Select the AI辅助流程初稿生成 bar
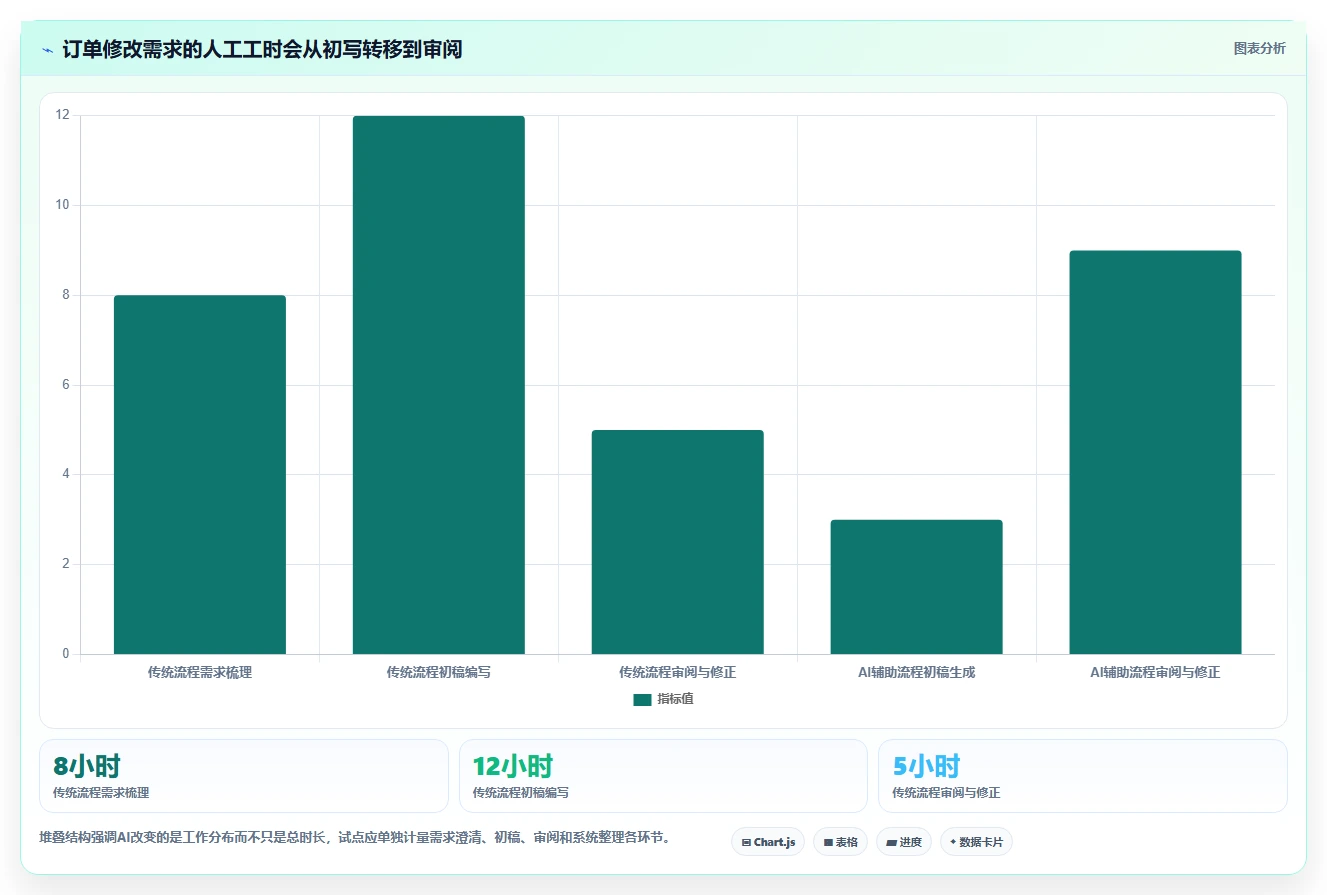Viewport: 1327px width, 895px height. pos(916,587)
